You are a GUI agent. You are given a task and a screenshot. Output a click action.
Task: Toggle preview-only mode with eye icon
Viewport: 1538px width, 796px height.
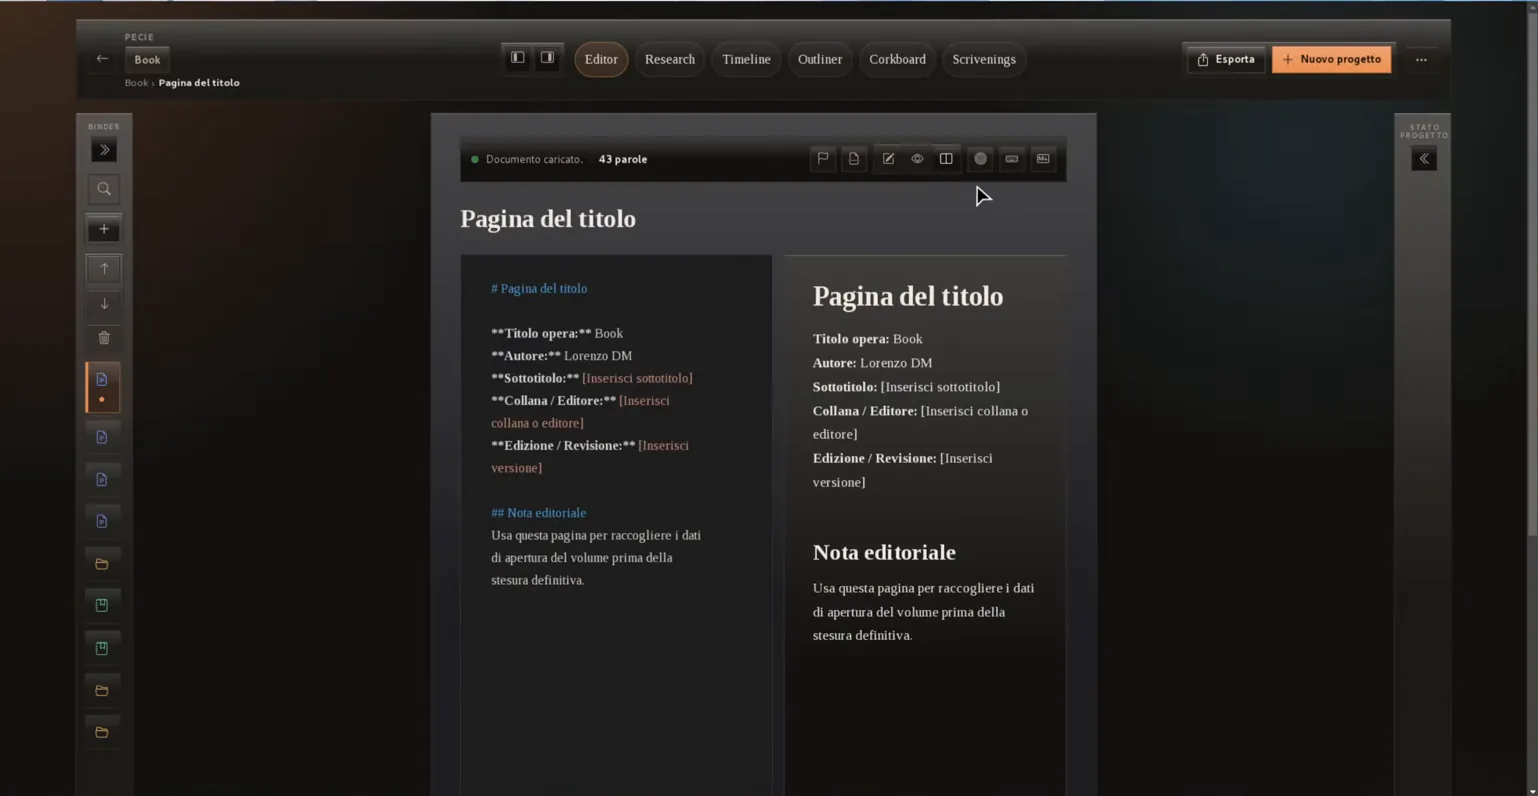pyautogui.click(x=917, y=159)
